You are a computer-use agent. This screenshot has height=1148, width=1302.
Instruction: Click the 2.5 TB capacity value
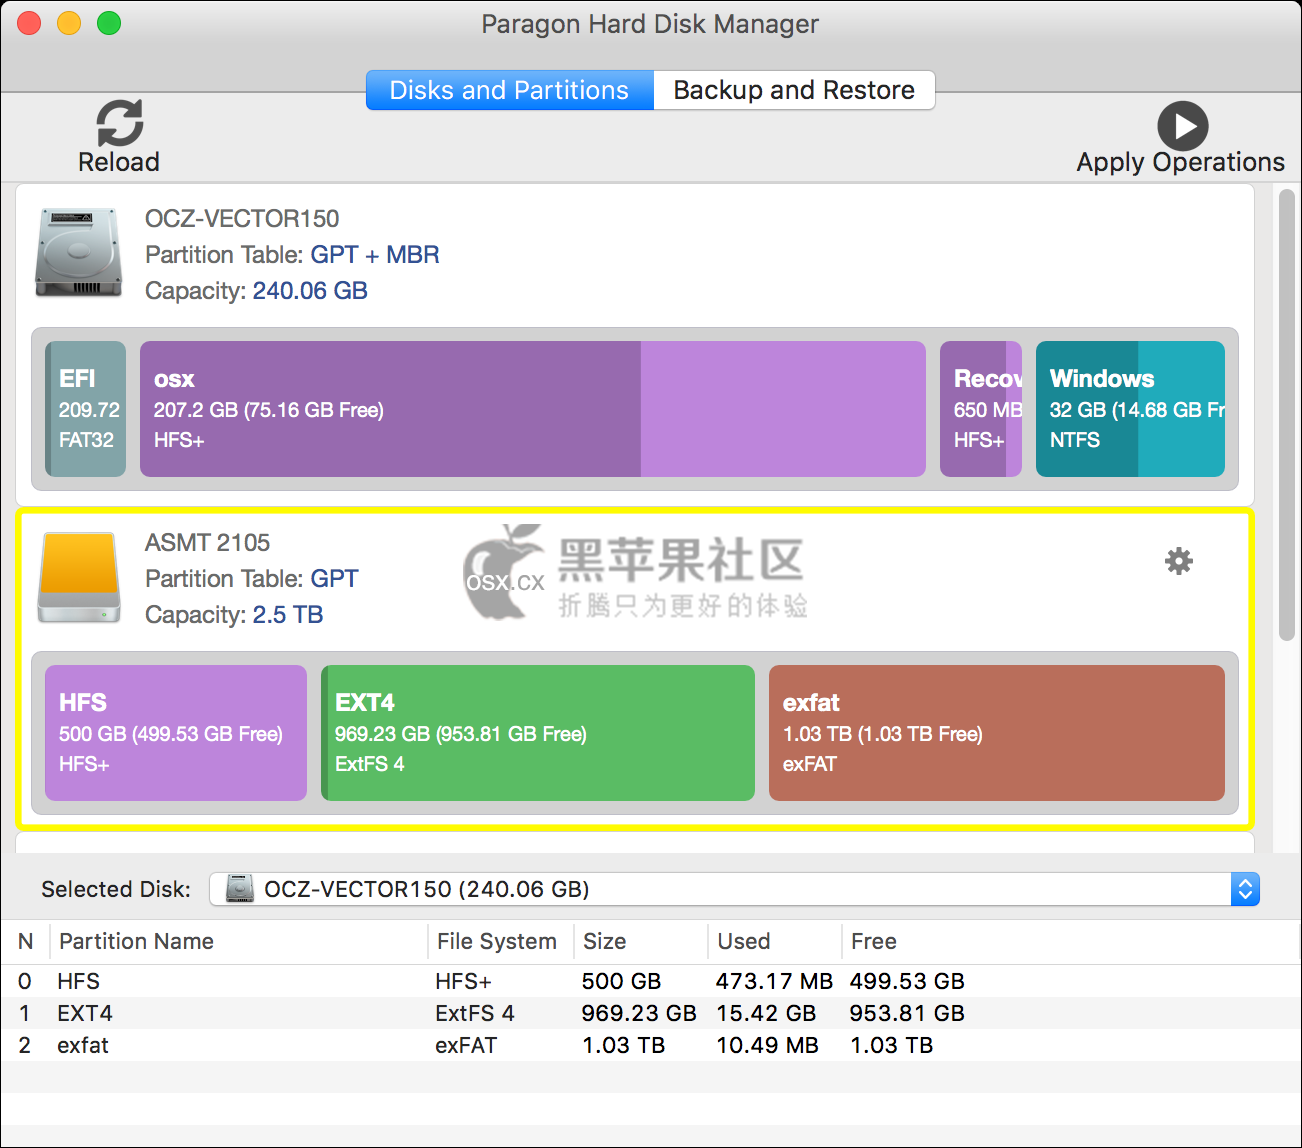click(288, 614)
